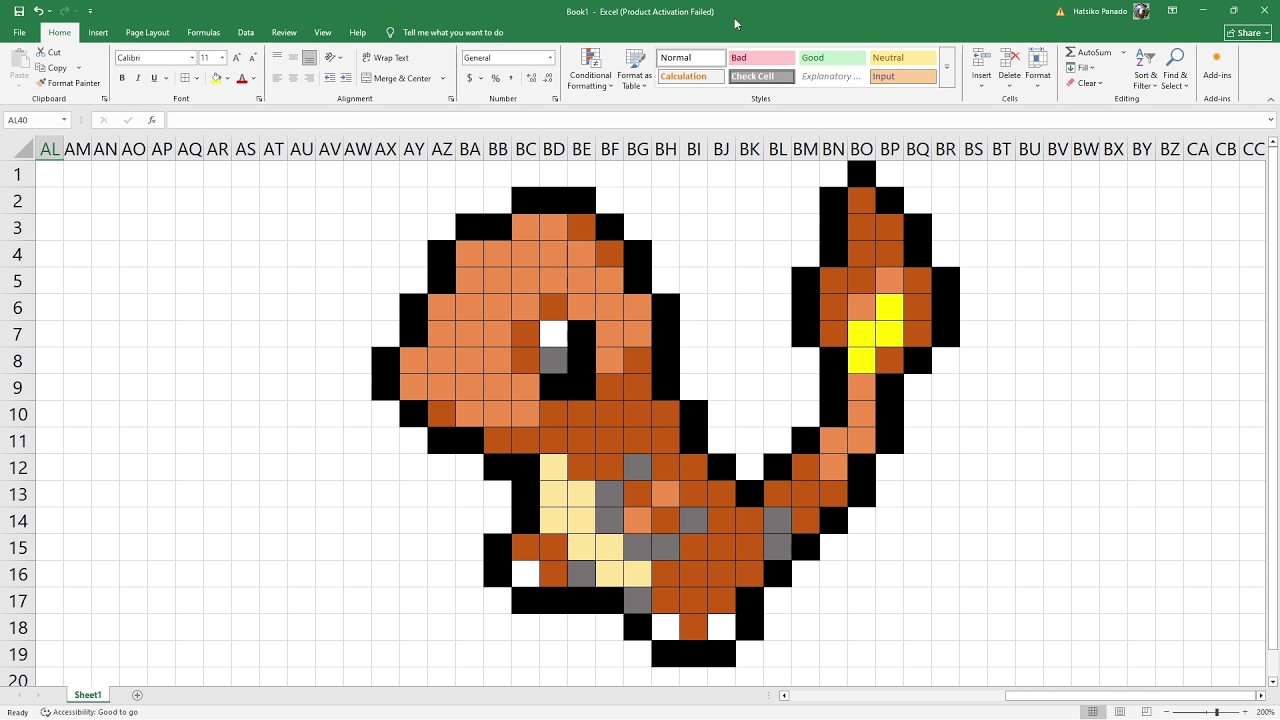This screenshot has width=1280, height=720.
Task: Align cell content to the middle
Action: pos(294,58)
